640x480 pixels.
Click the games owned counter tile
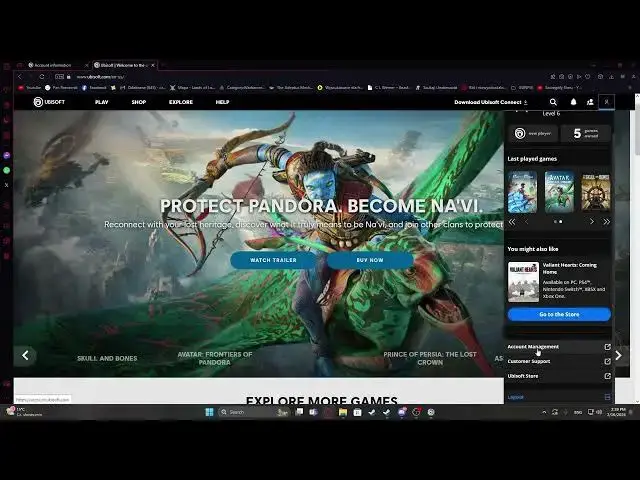(585, 133)
